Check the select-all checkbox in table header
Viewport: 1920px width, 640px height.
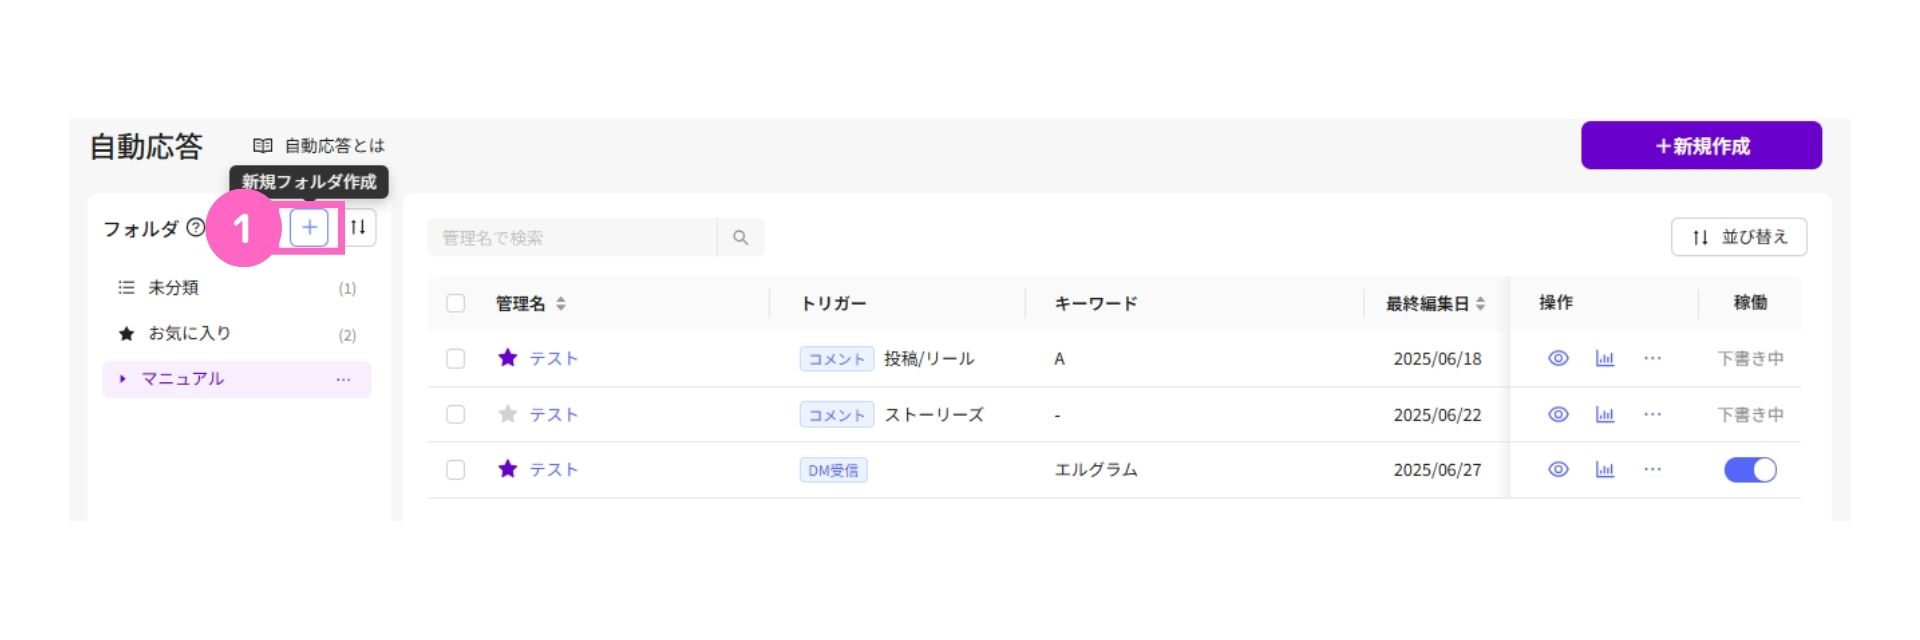click(456, 303)
